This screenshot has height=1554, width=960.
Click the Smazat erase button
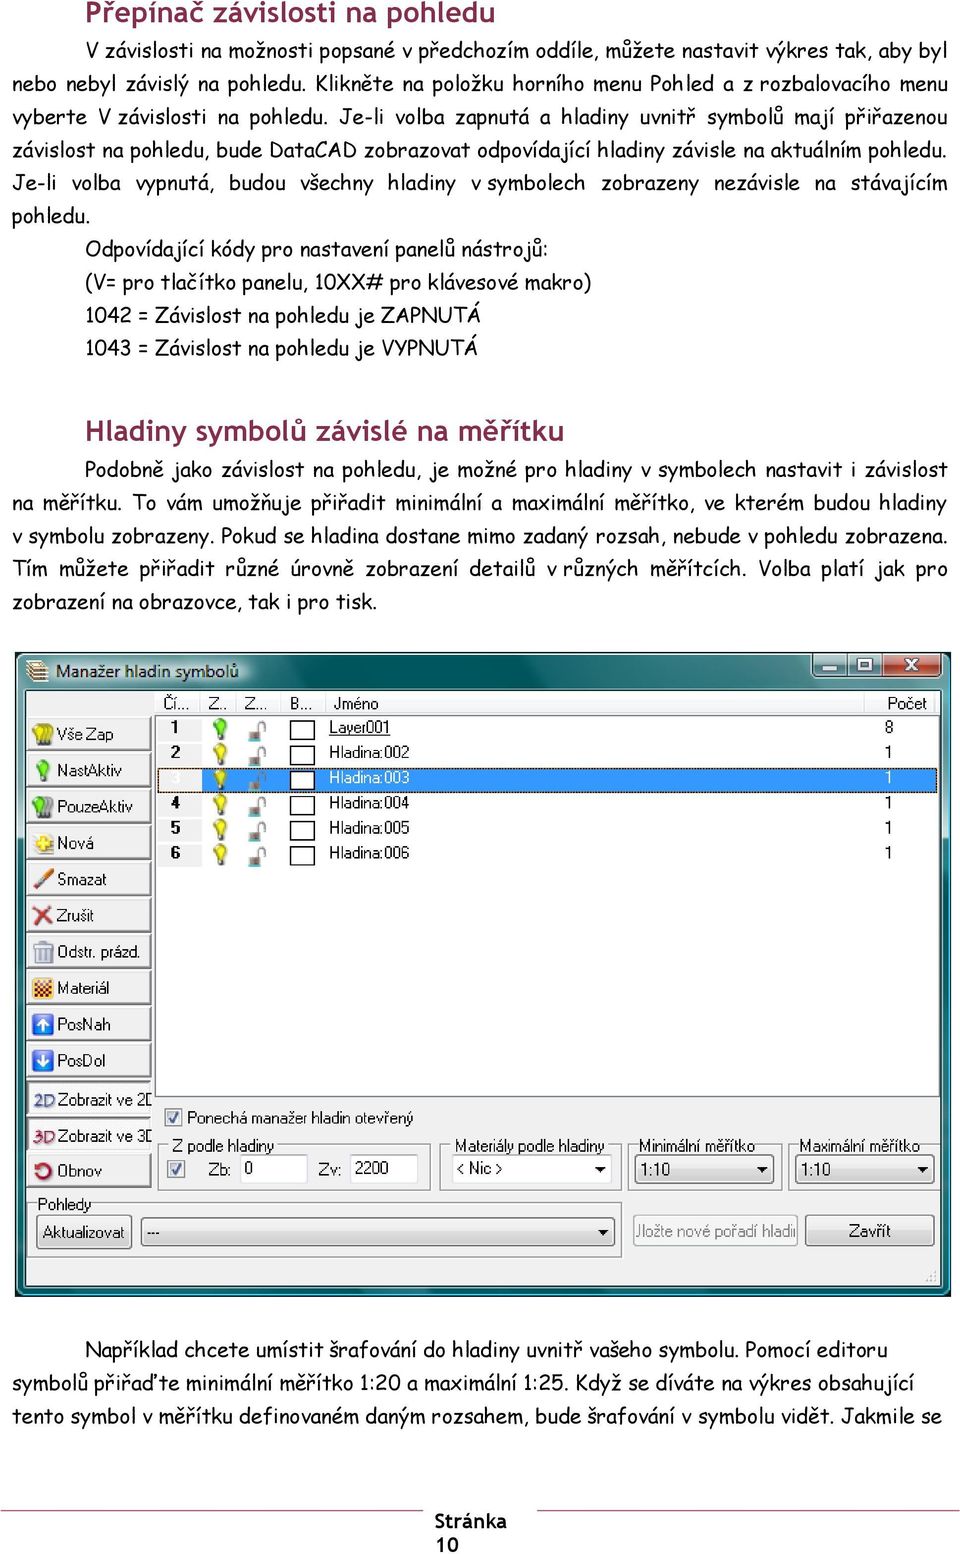89,879
